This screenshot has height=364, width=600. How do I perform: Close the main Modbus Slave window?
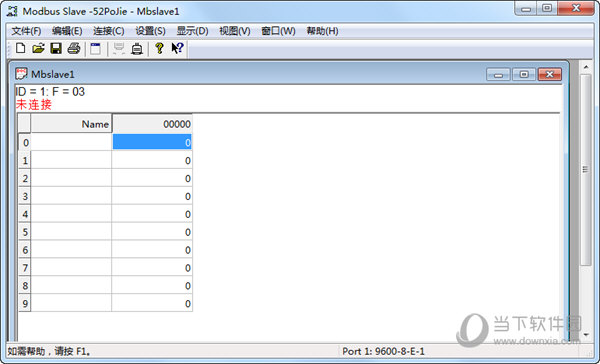point(576,8)
